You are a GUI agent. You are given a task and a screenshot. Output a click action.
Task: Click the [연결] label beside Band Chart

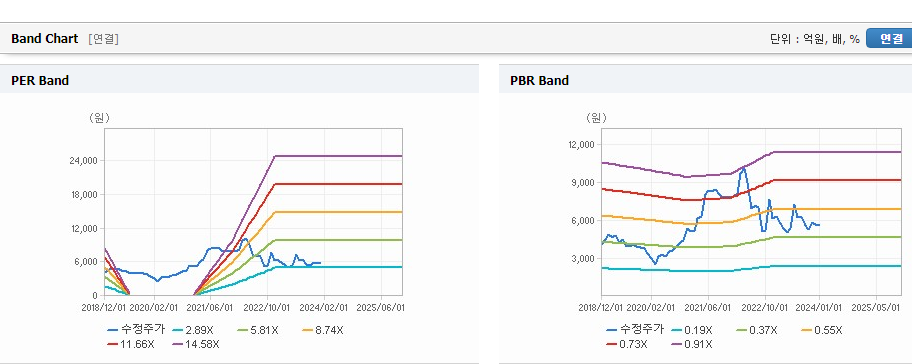coord(104,39)
